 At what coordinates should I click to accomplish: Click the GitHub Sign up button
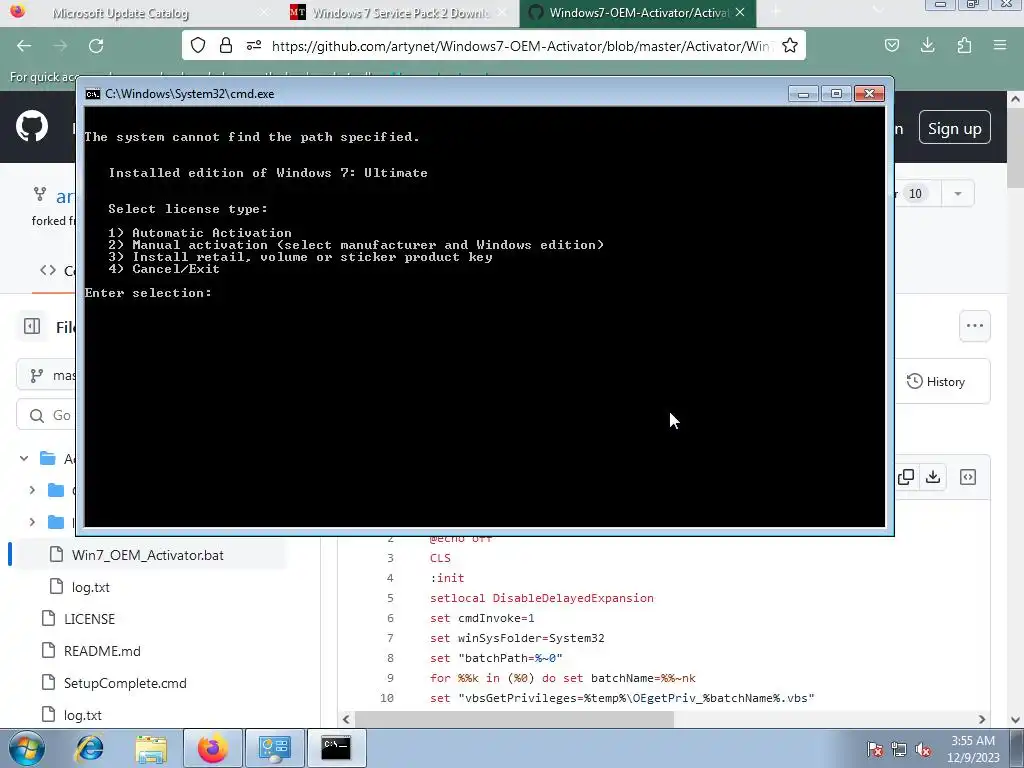954,128
